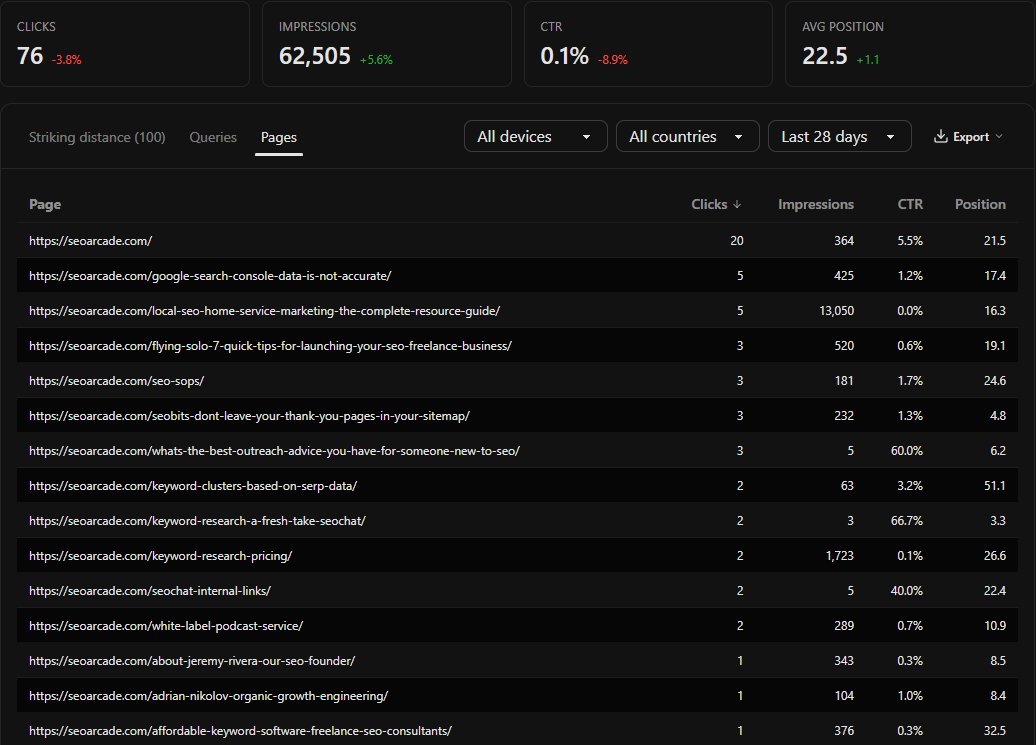Open the whats-the-best-outreach-advice page link
The image size is (1036, 745).
click(274, 451)
